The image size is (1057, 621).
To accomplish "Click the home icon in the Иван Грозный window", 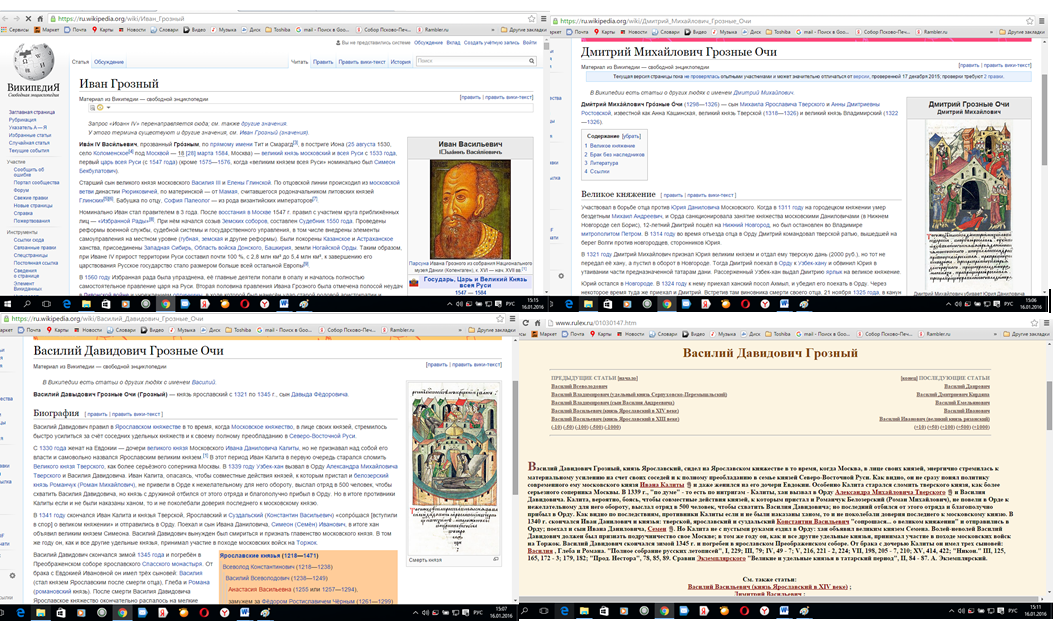I will pos(40,19).
